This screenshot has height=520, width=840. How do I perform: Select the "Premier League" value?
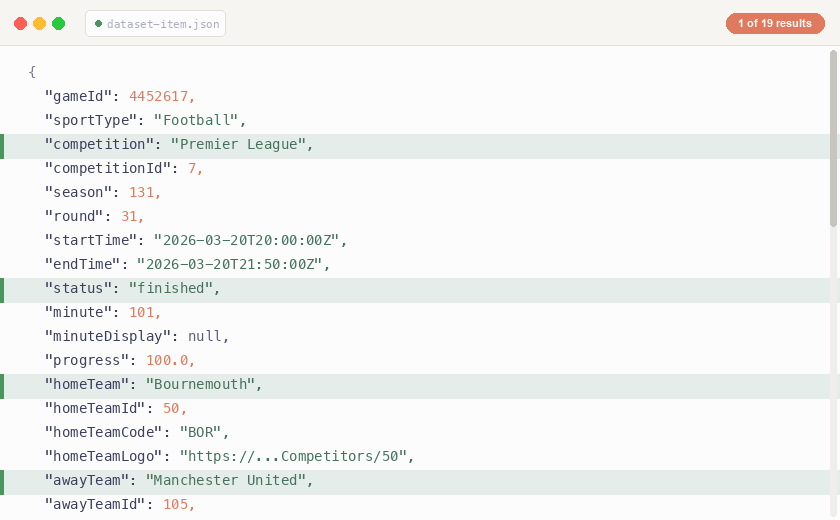point(238,145)
